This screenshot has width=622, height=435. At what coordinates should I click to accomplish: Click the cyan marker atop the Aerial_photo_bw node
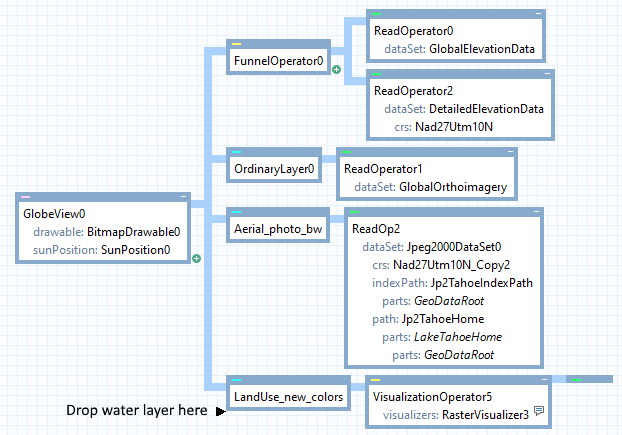click(x=237, y=212)
